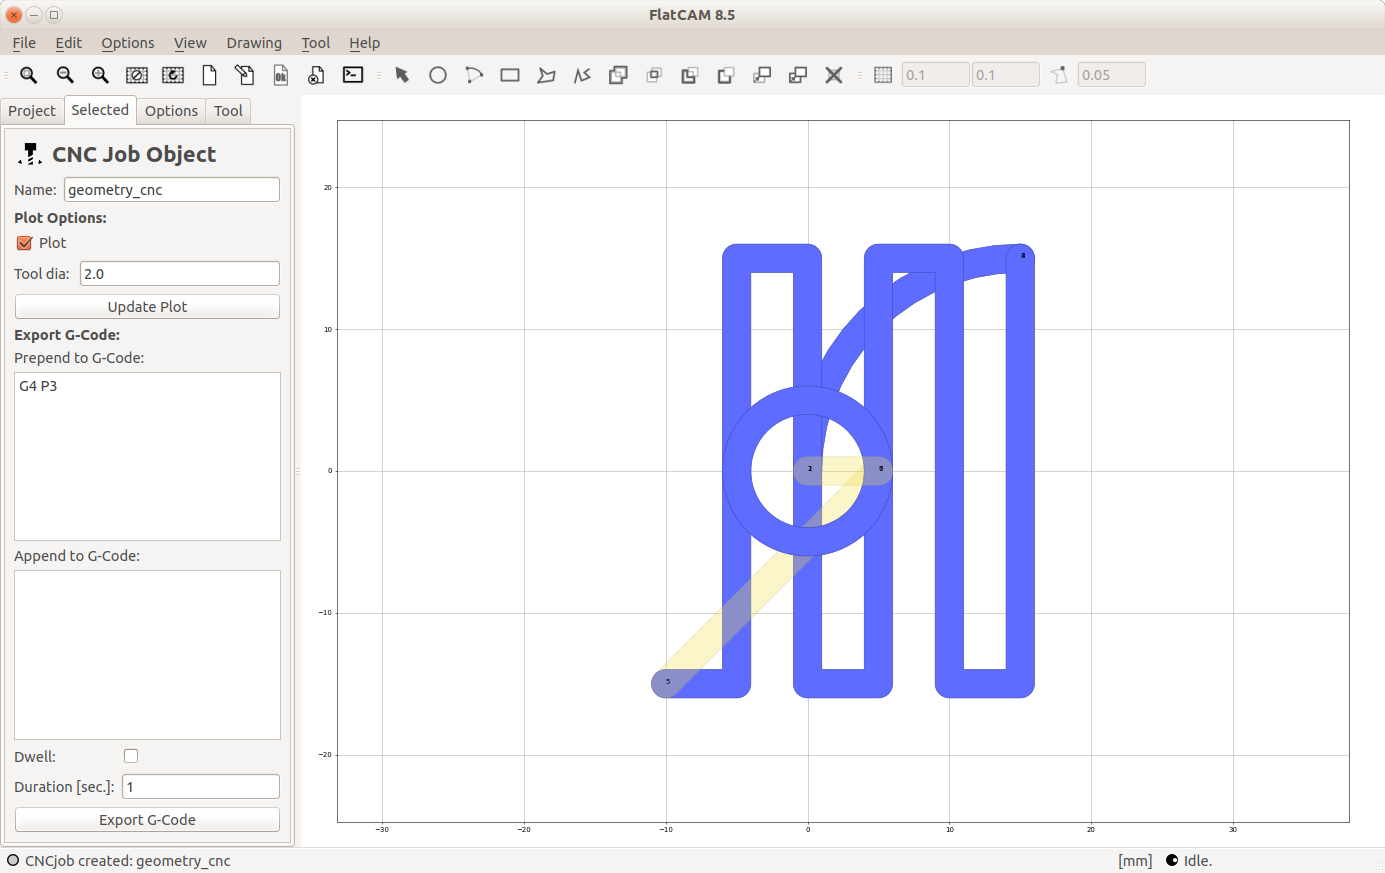Screen dimensions: 1385x873
Task: Open the Drawing menu
Action: coord(254,43)
